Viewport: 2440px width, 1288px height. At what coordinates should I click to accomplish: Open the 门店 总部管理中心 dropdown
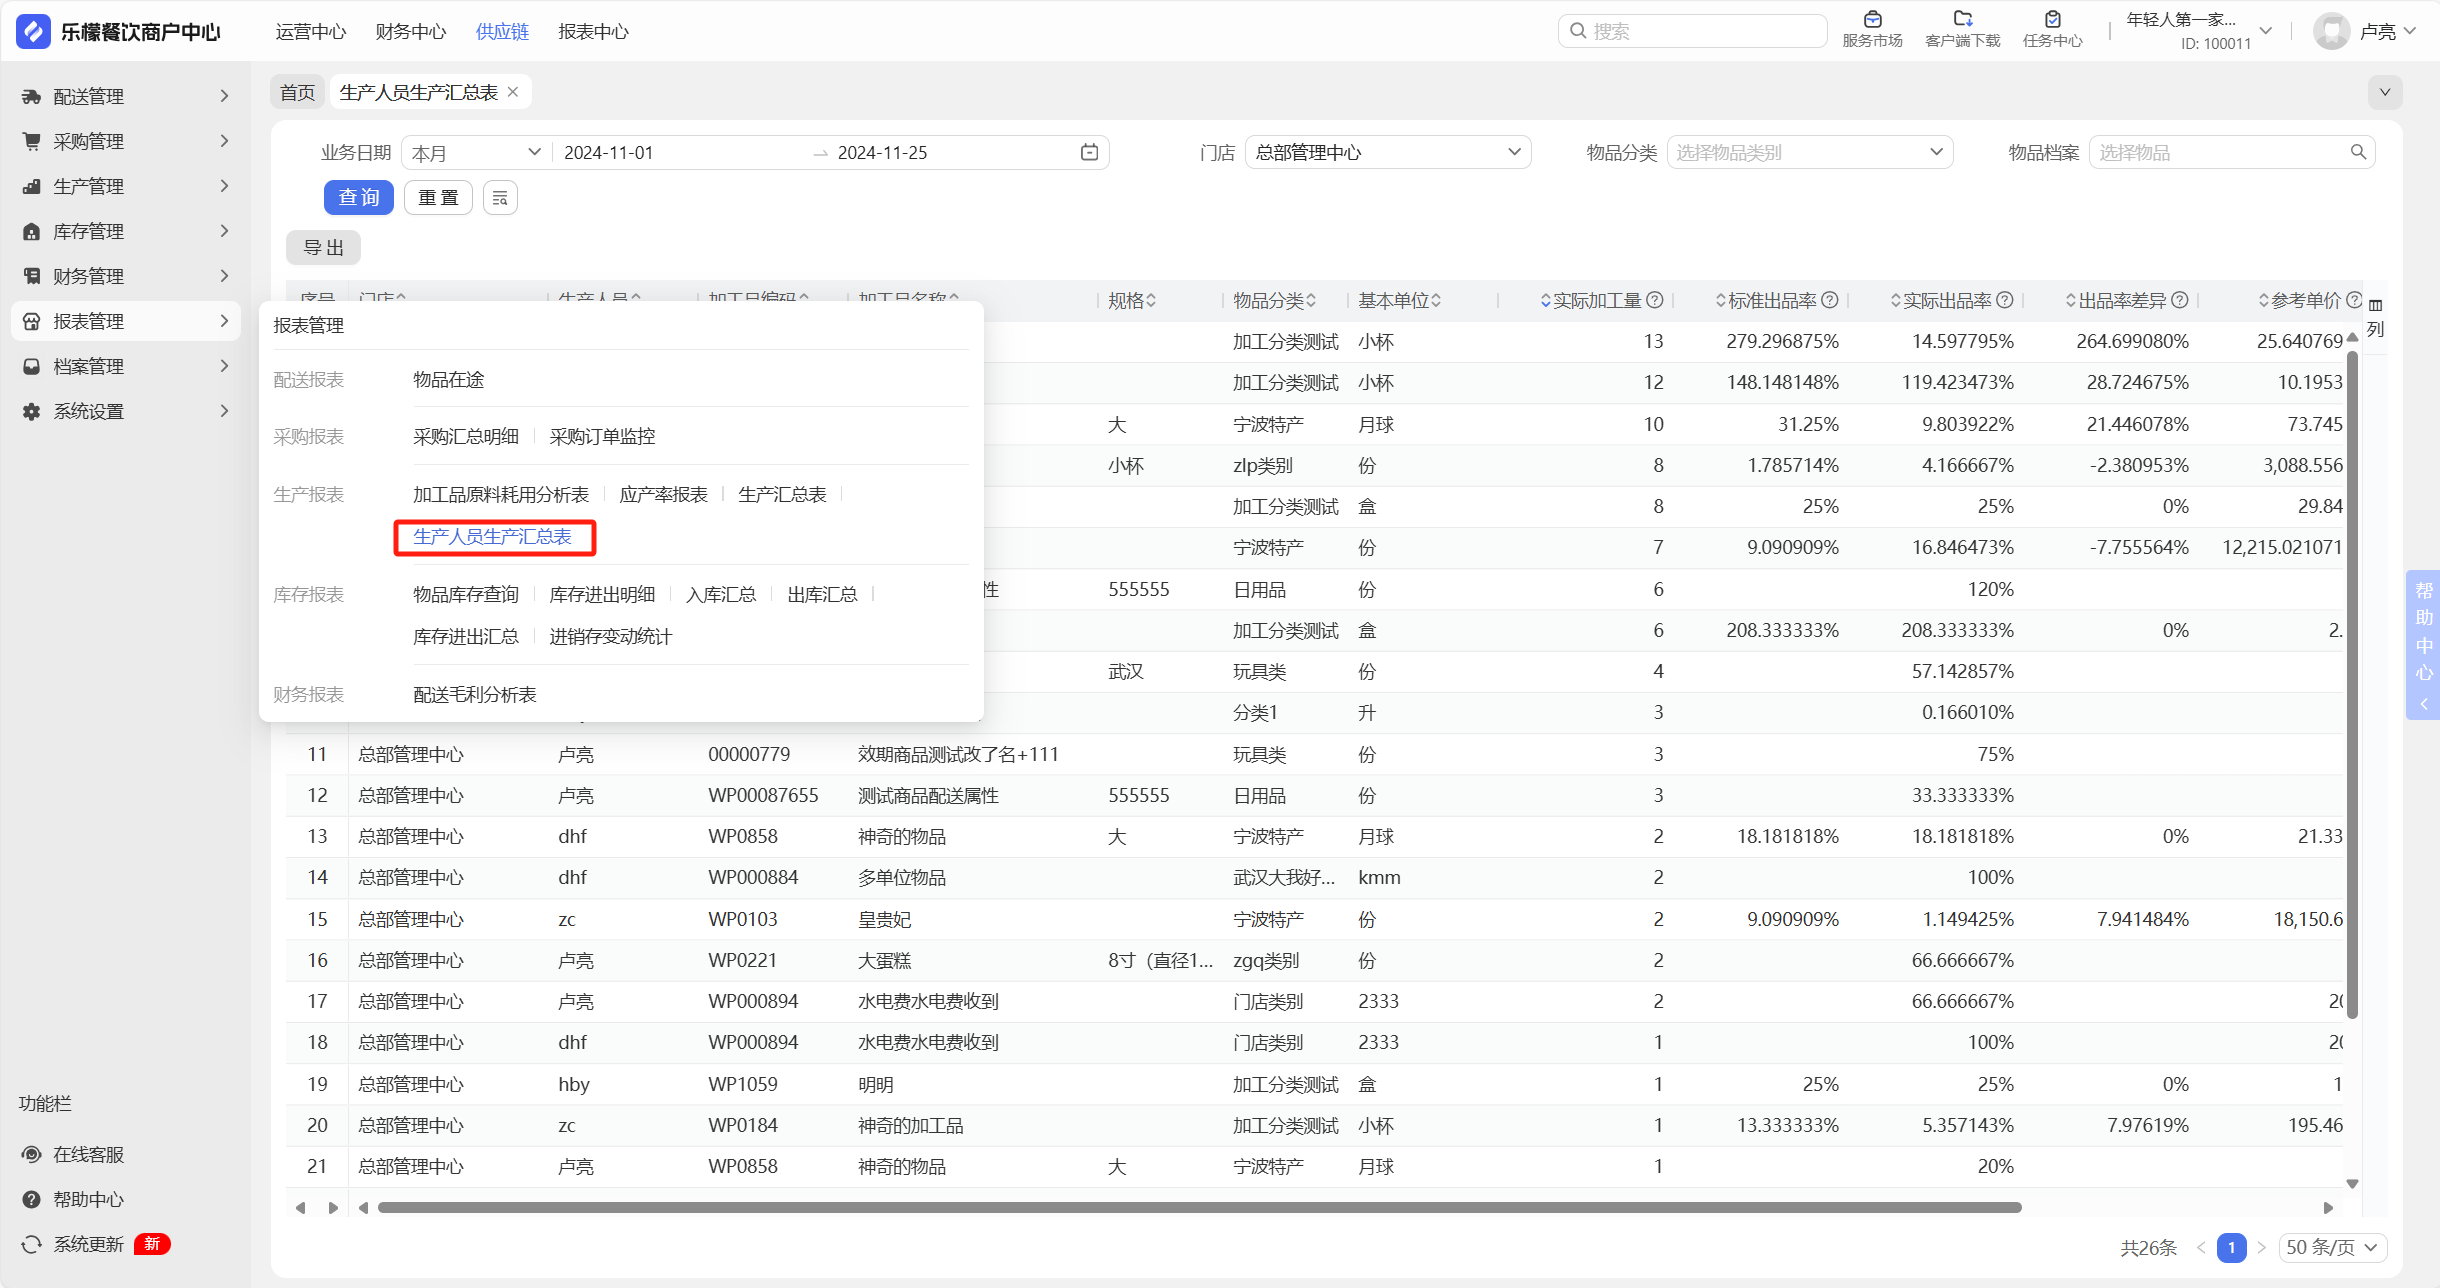pyautogui.click(x=1387, y=152)
